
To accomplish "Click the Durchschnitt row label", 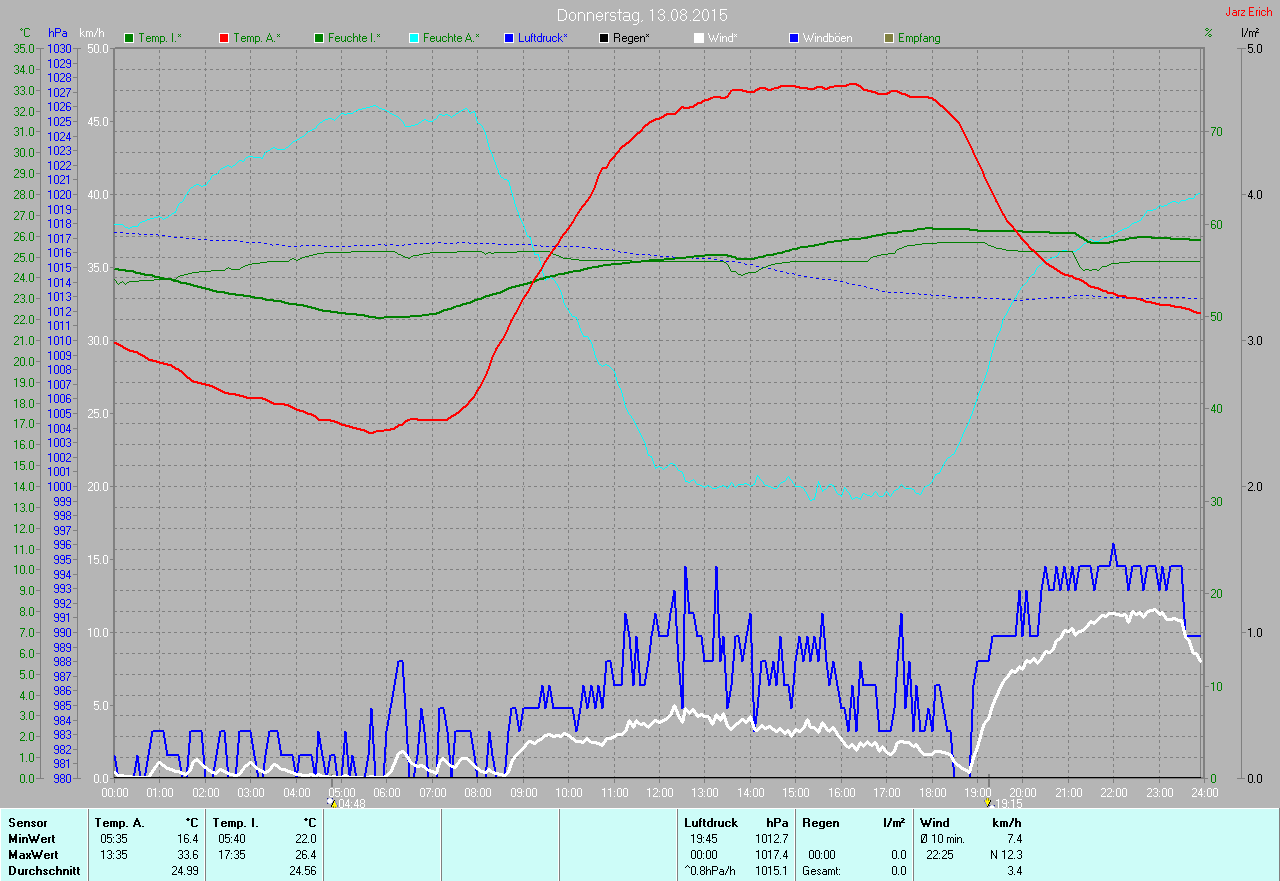I will pyautogui.click(x=44, y=871).
